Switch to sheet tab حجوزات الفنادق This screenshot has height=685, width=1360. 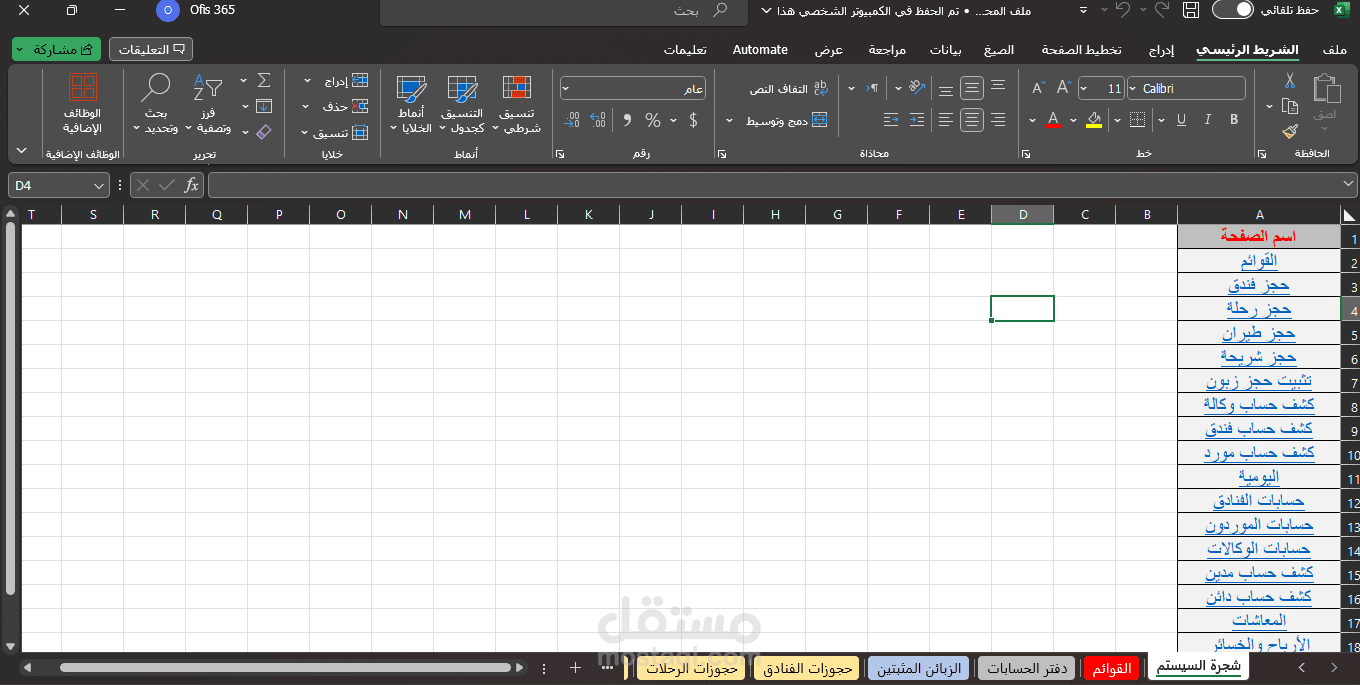pyautogui.click(x=807, y=668)
